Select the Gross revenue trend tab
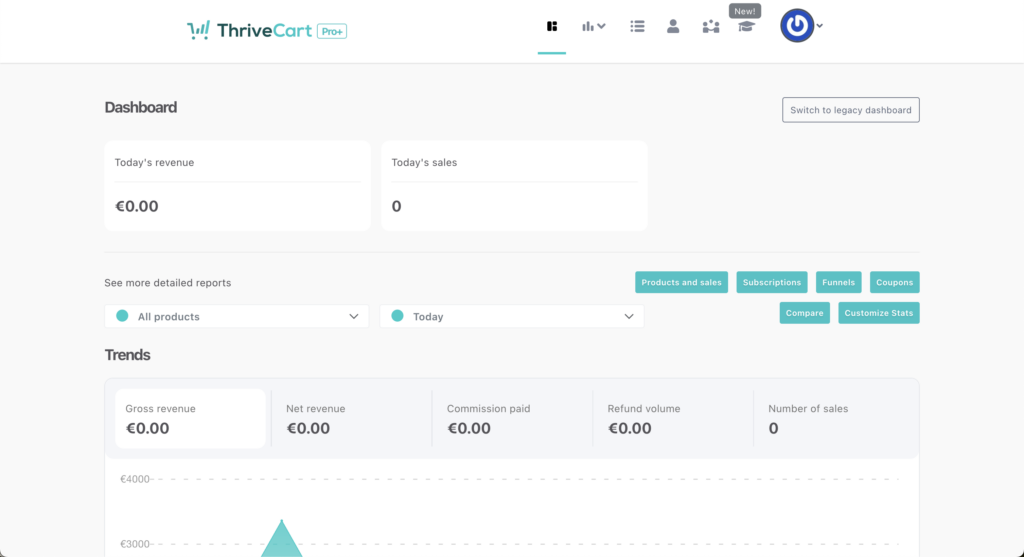 click(x=190, y=418)
